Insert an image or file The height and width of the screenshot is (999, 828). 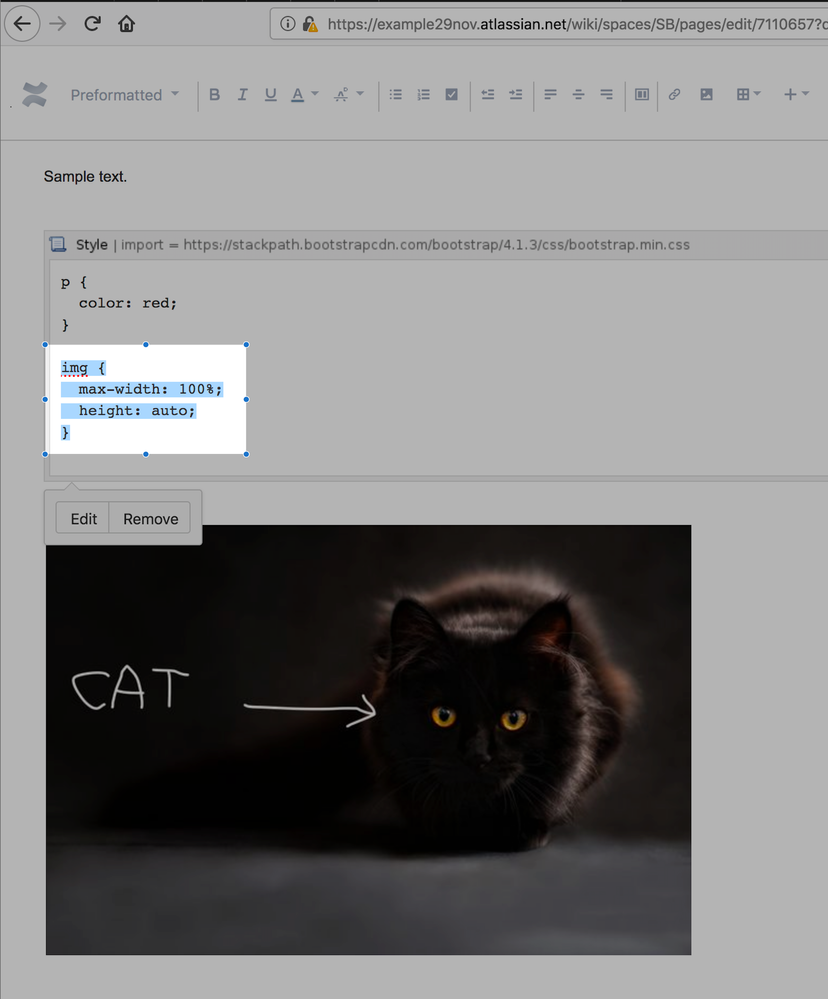click(706, 94)
